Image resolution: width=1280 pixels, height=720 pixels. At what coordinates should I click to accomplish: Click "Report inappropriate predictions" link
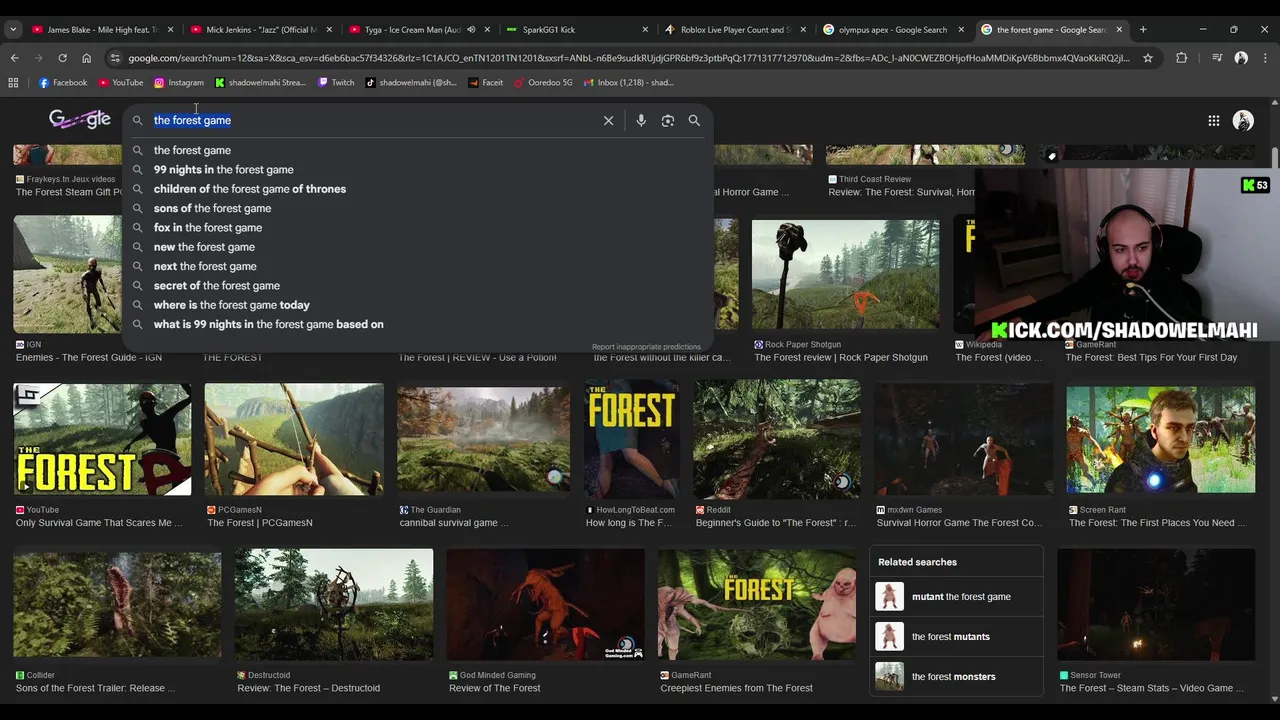(646, 347)
